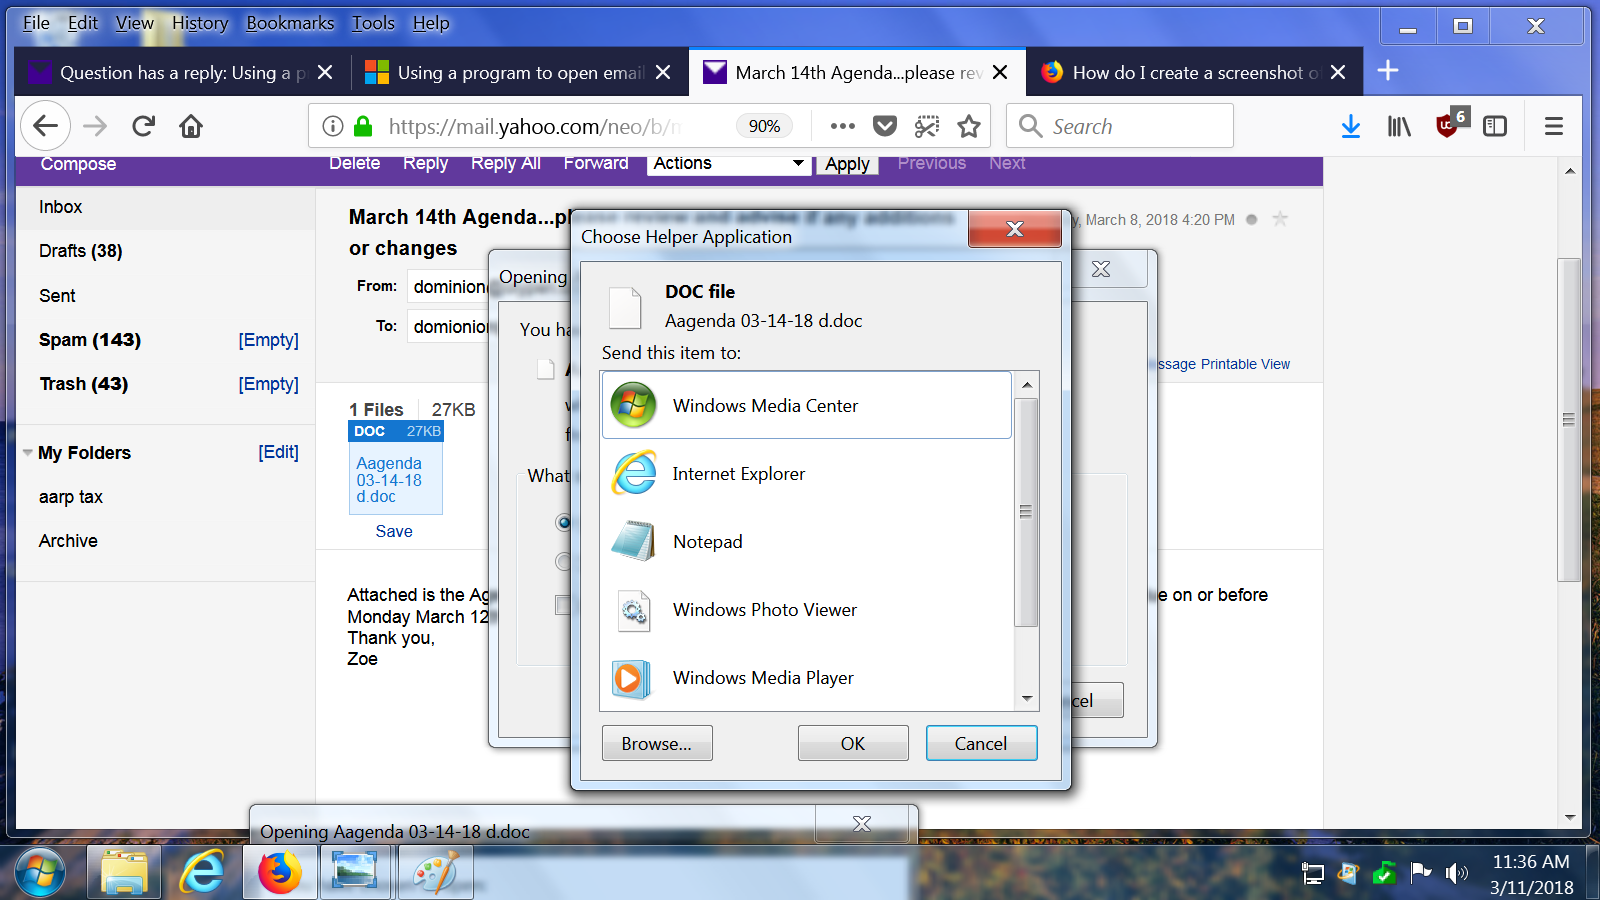
Task: Confirm with OK in Choose Helper Application
Action: (853, 743)
